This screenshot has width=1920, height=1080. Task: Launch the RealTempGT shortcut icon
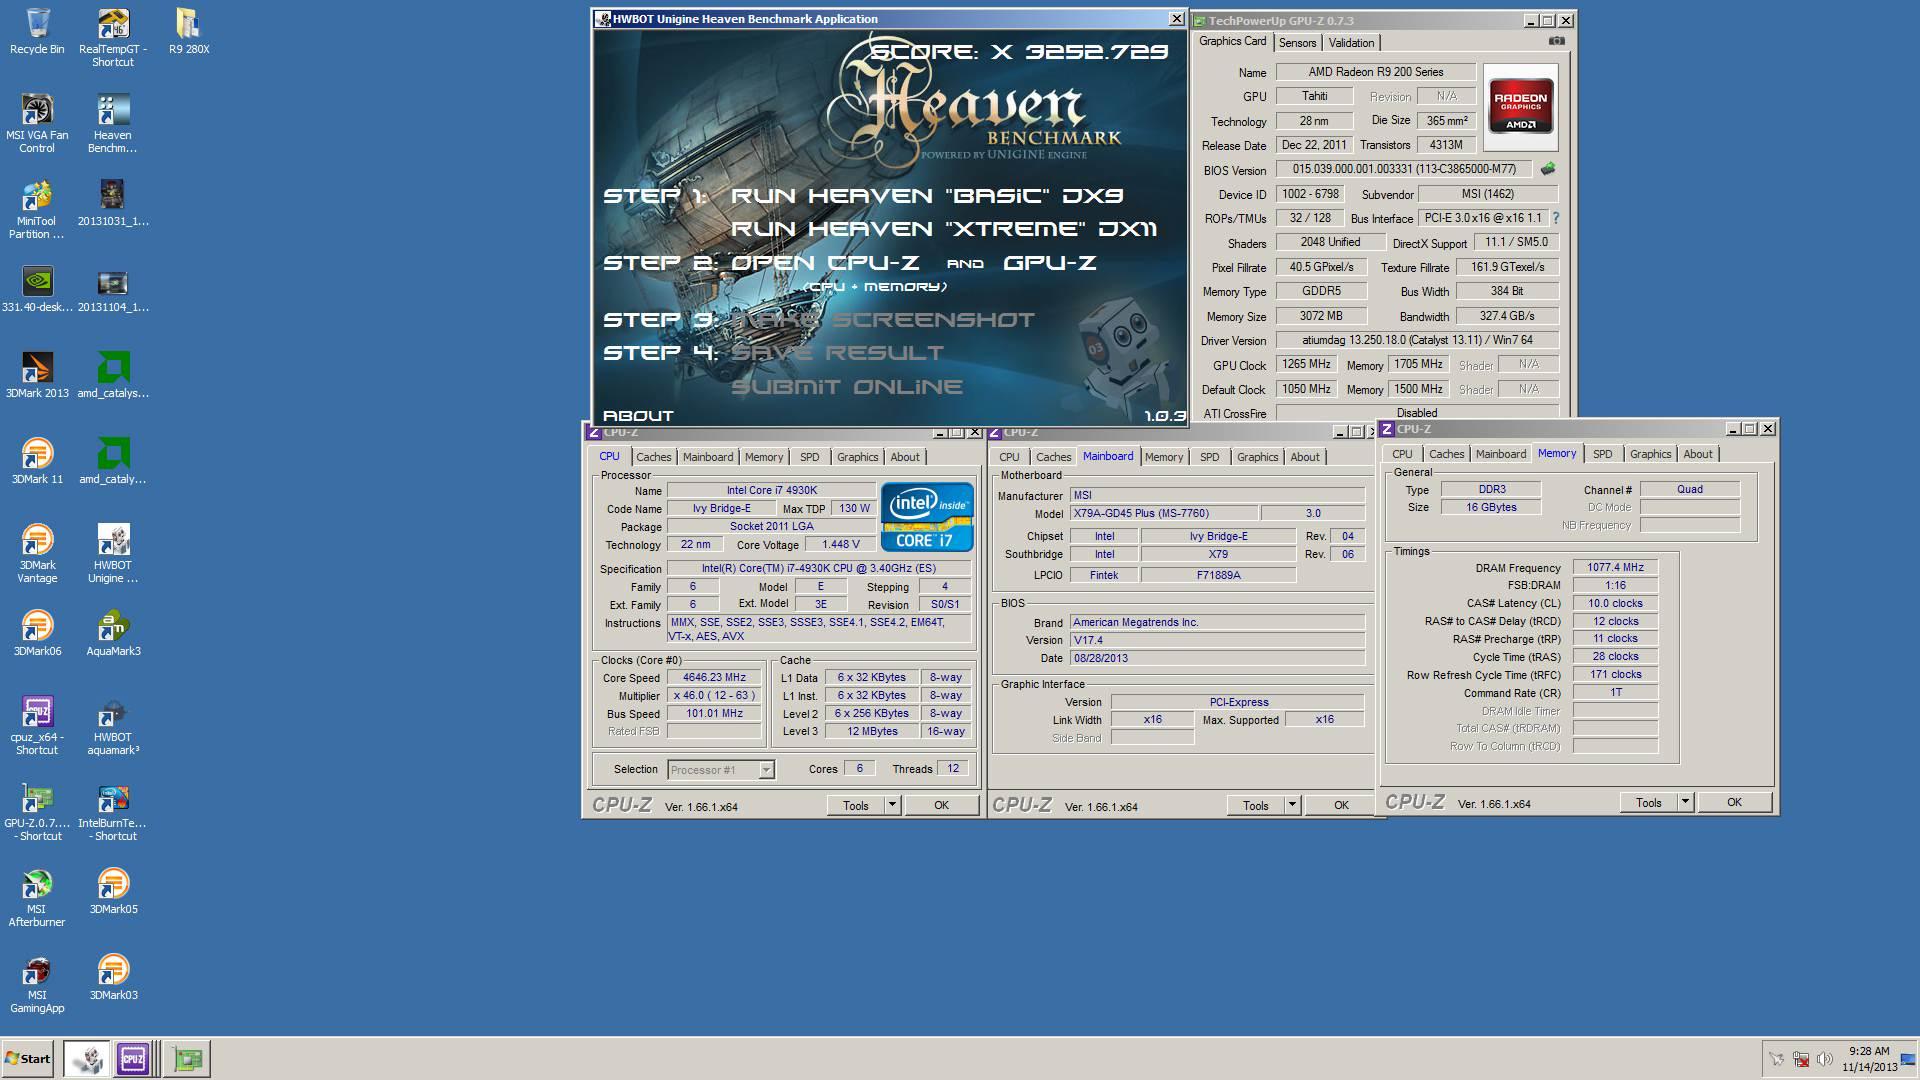113,38
